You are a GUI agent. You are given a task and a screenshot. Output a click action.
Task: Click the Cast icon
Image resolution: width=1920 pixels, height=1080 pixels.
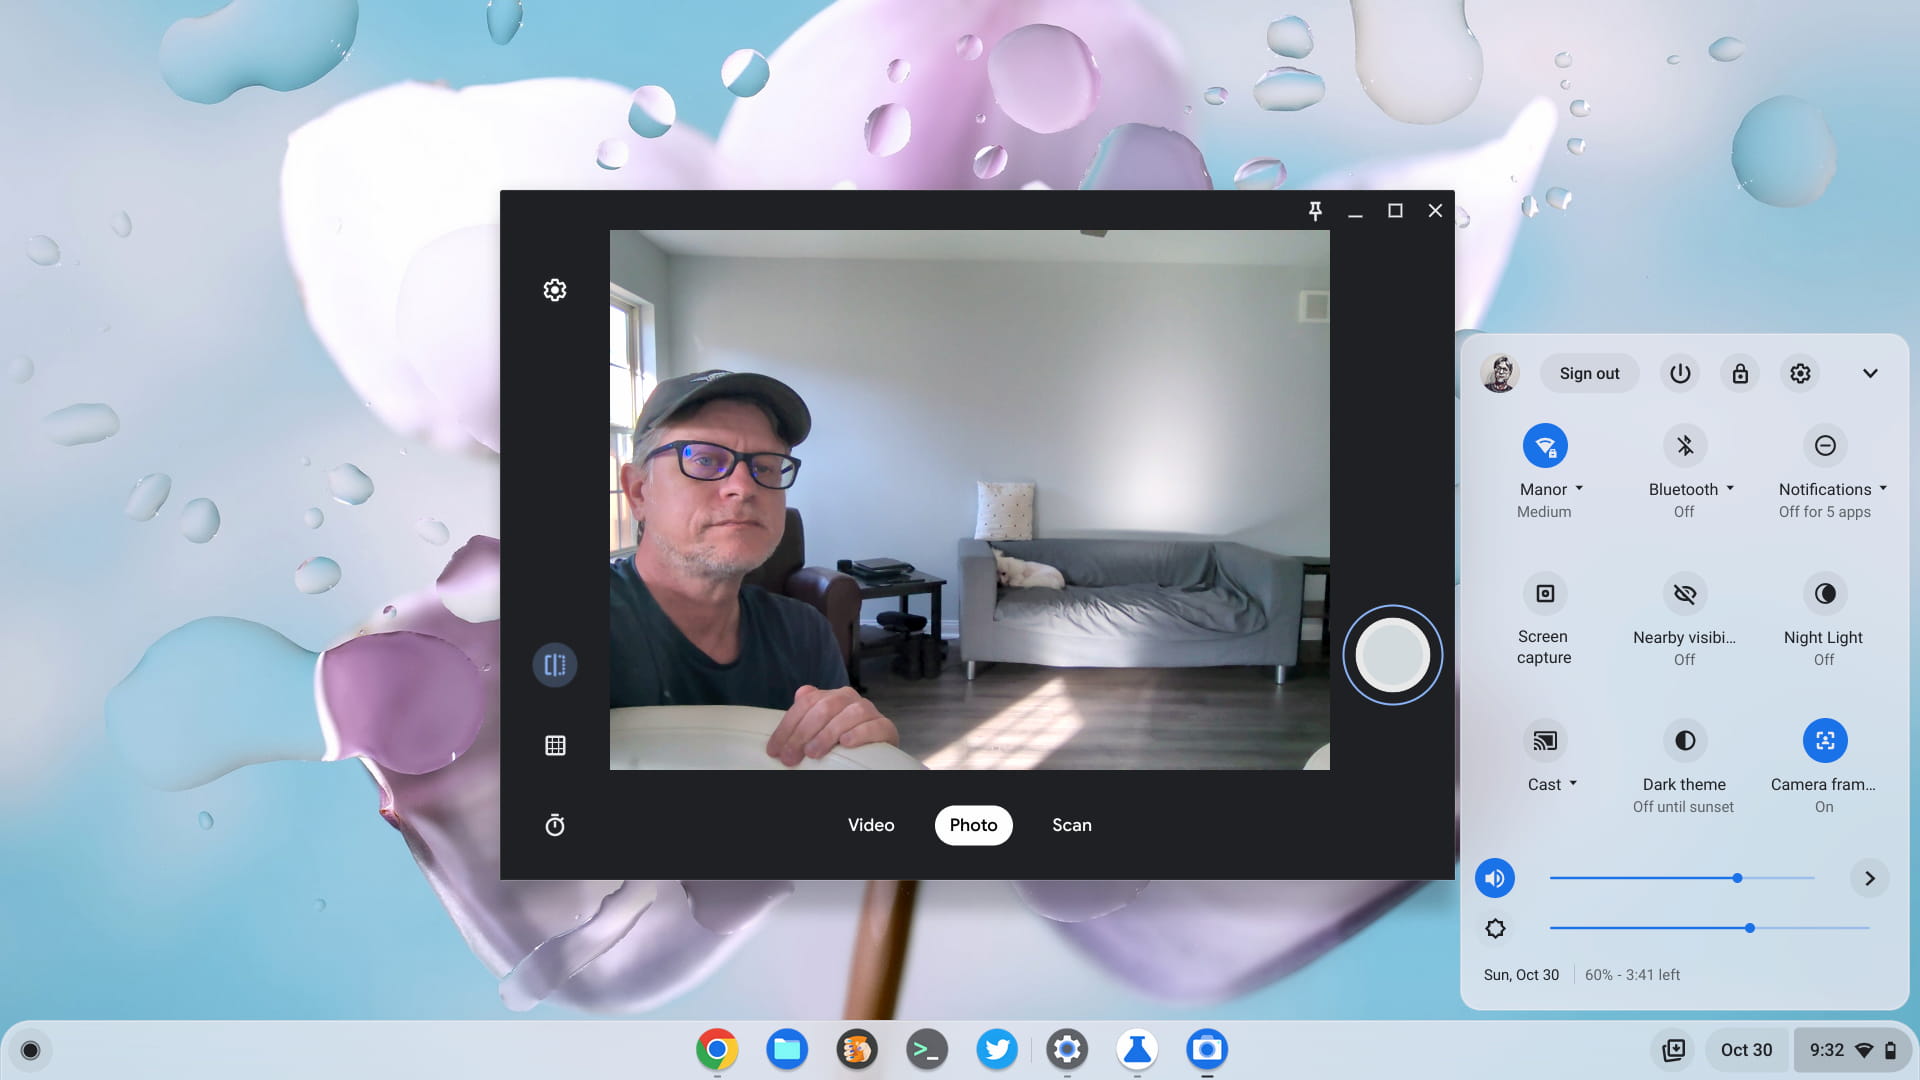(x=1545, y=741)
